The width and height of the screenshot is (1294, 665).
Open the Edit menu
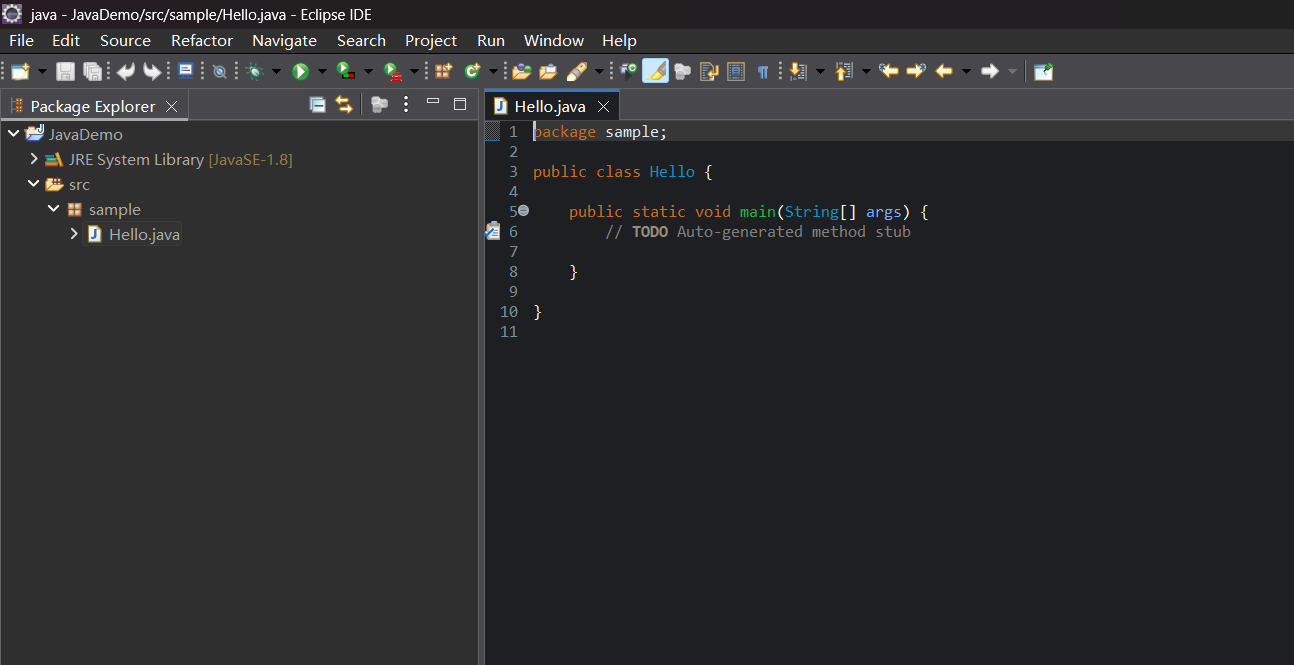coord(66,40)
